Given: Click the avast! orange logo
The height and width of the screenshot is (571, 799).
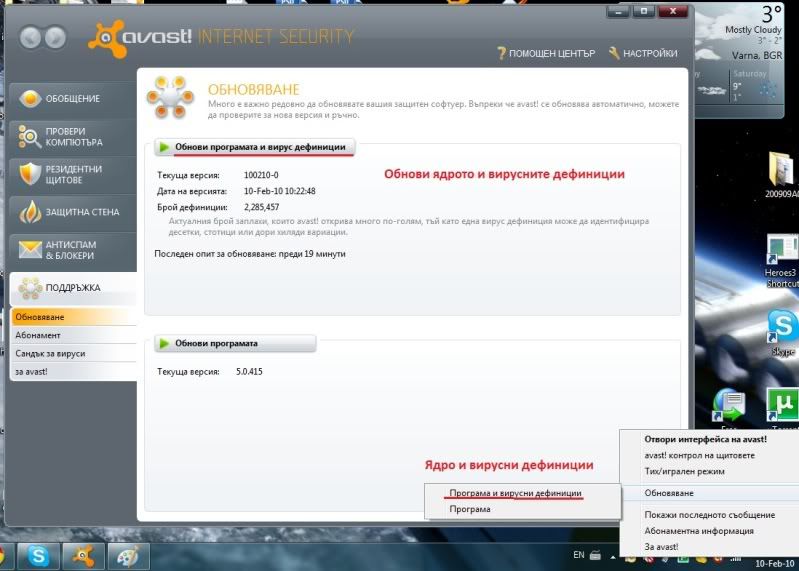Looking at the screenshot, I should 106,39.
